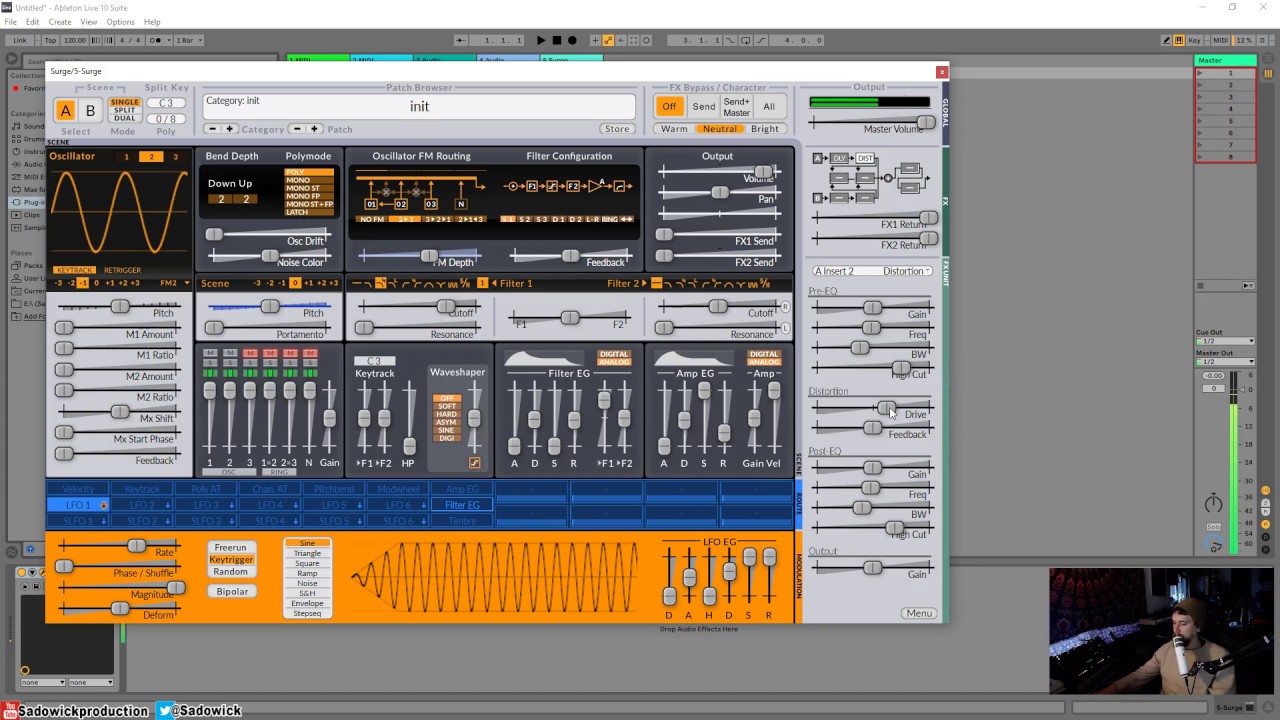Toggle the waveshaper curve icon below the type list
The image size is (1280, 720).
pyautogui.click(x=474, y=462)
